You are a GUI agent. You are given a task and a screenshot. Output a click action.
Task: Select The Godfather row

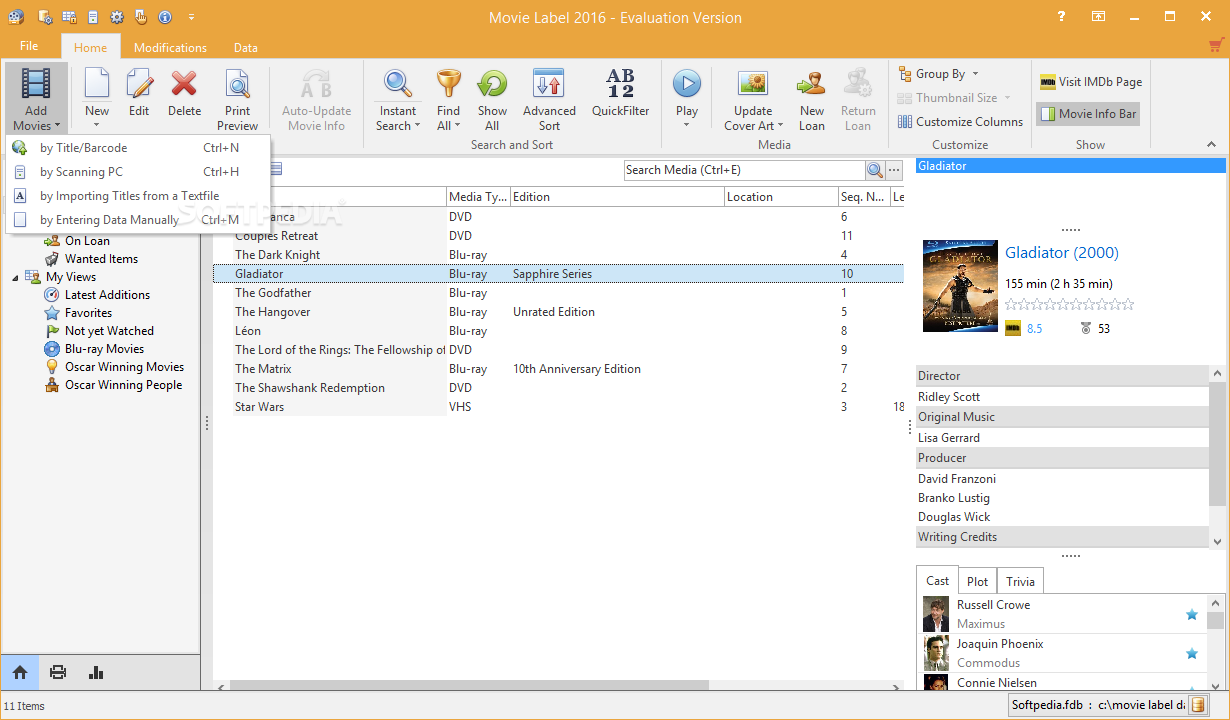(x=558, y=293)
